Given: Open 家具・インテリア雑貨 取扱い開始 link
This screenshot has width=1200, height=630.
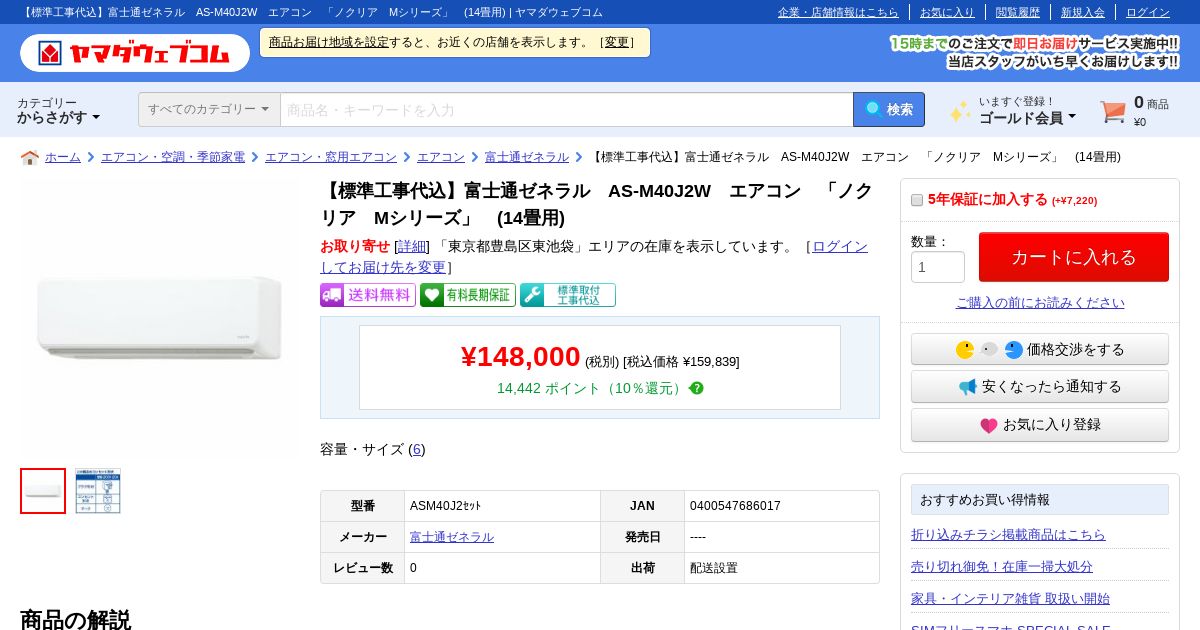Looking at the screenshot, I should click(1010, 598).
